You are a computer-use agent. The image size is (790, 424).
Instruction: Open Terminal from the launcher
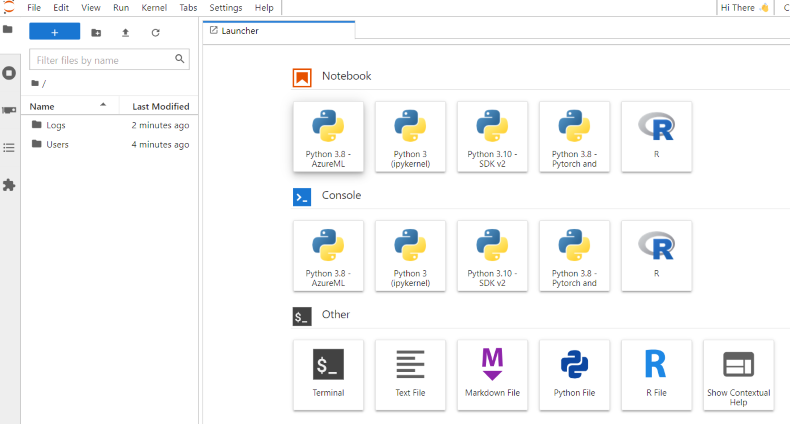328,374
